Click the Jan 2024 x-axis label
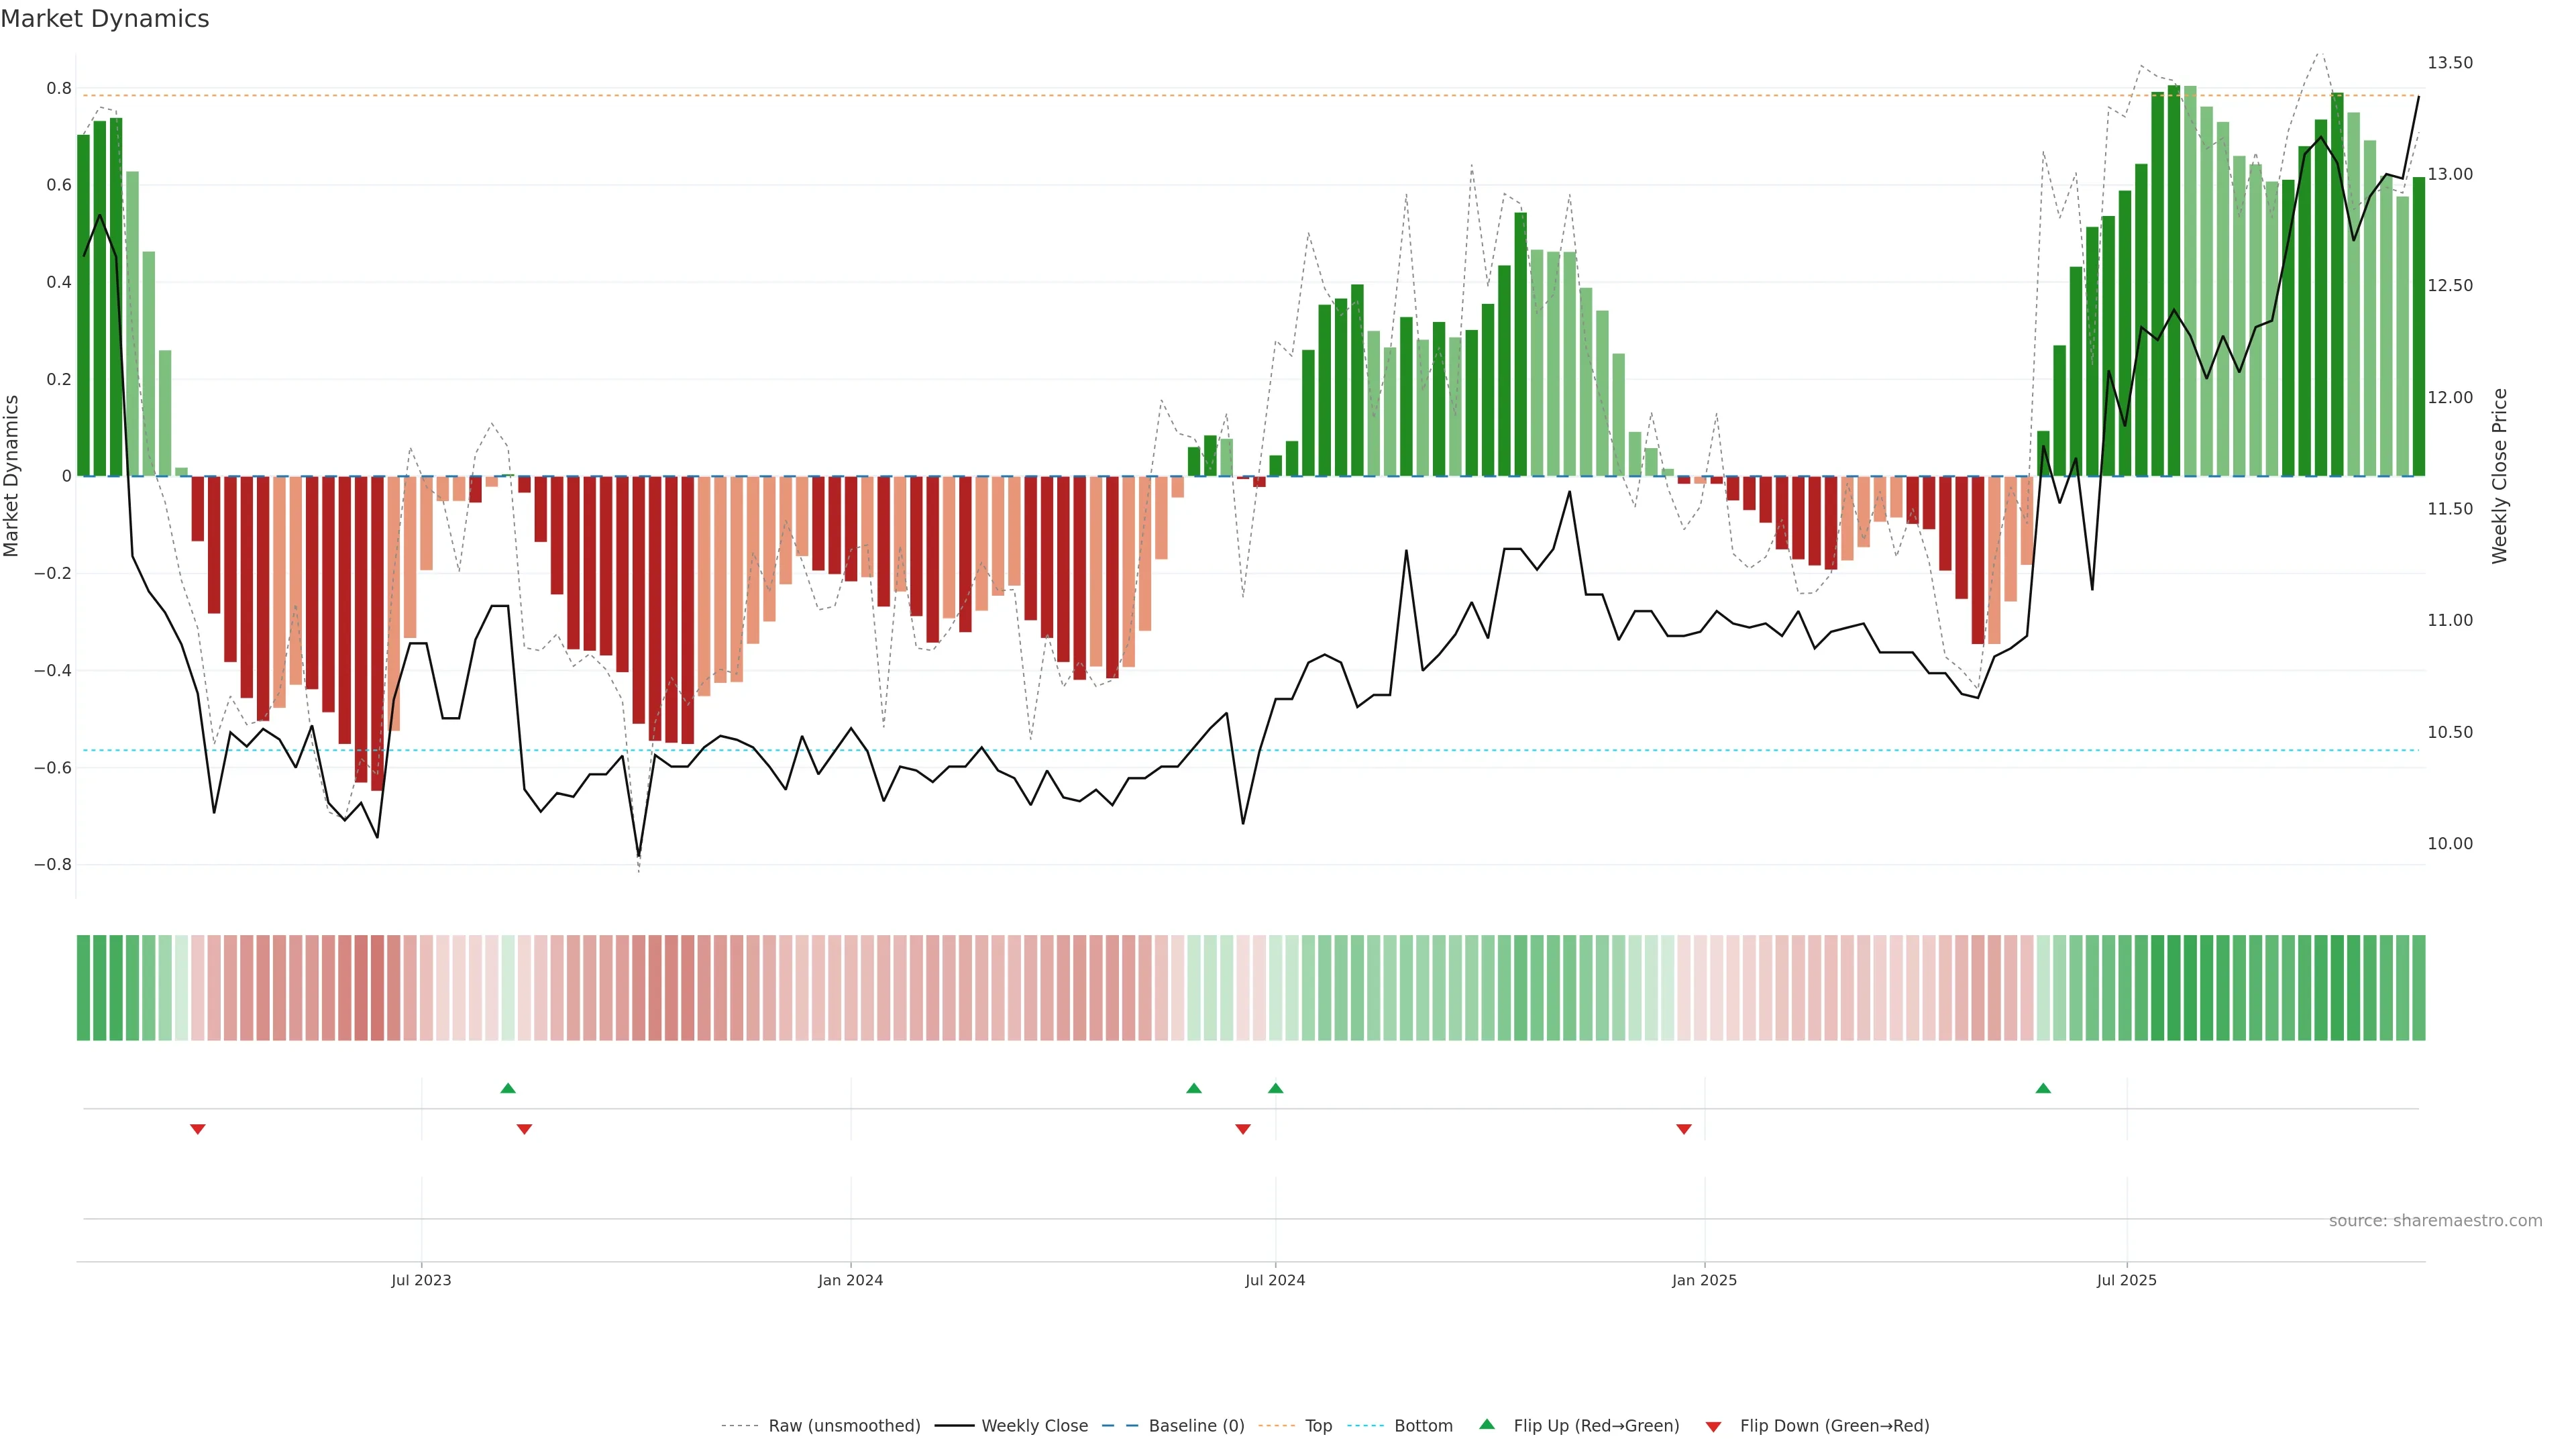The width and height of the screenshot is (2576, 1449). click(850, 1280)
